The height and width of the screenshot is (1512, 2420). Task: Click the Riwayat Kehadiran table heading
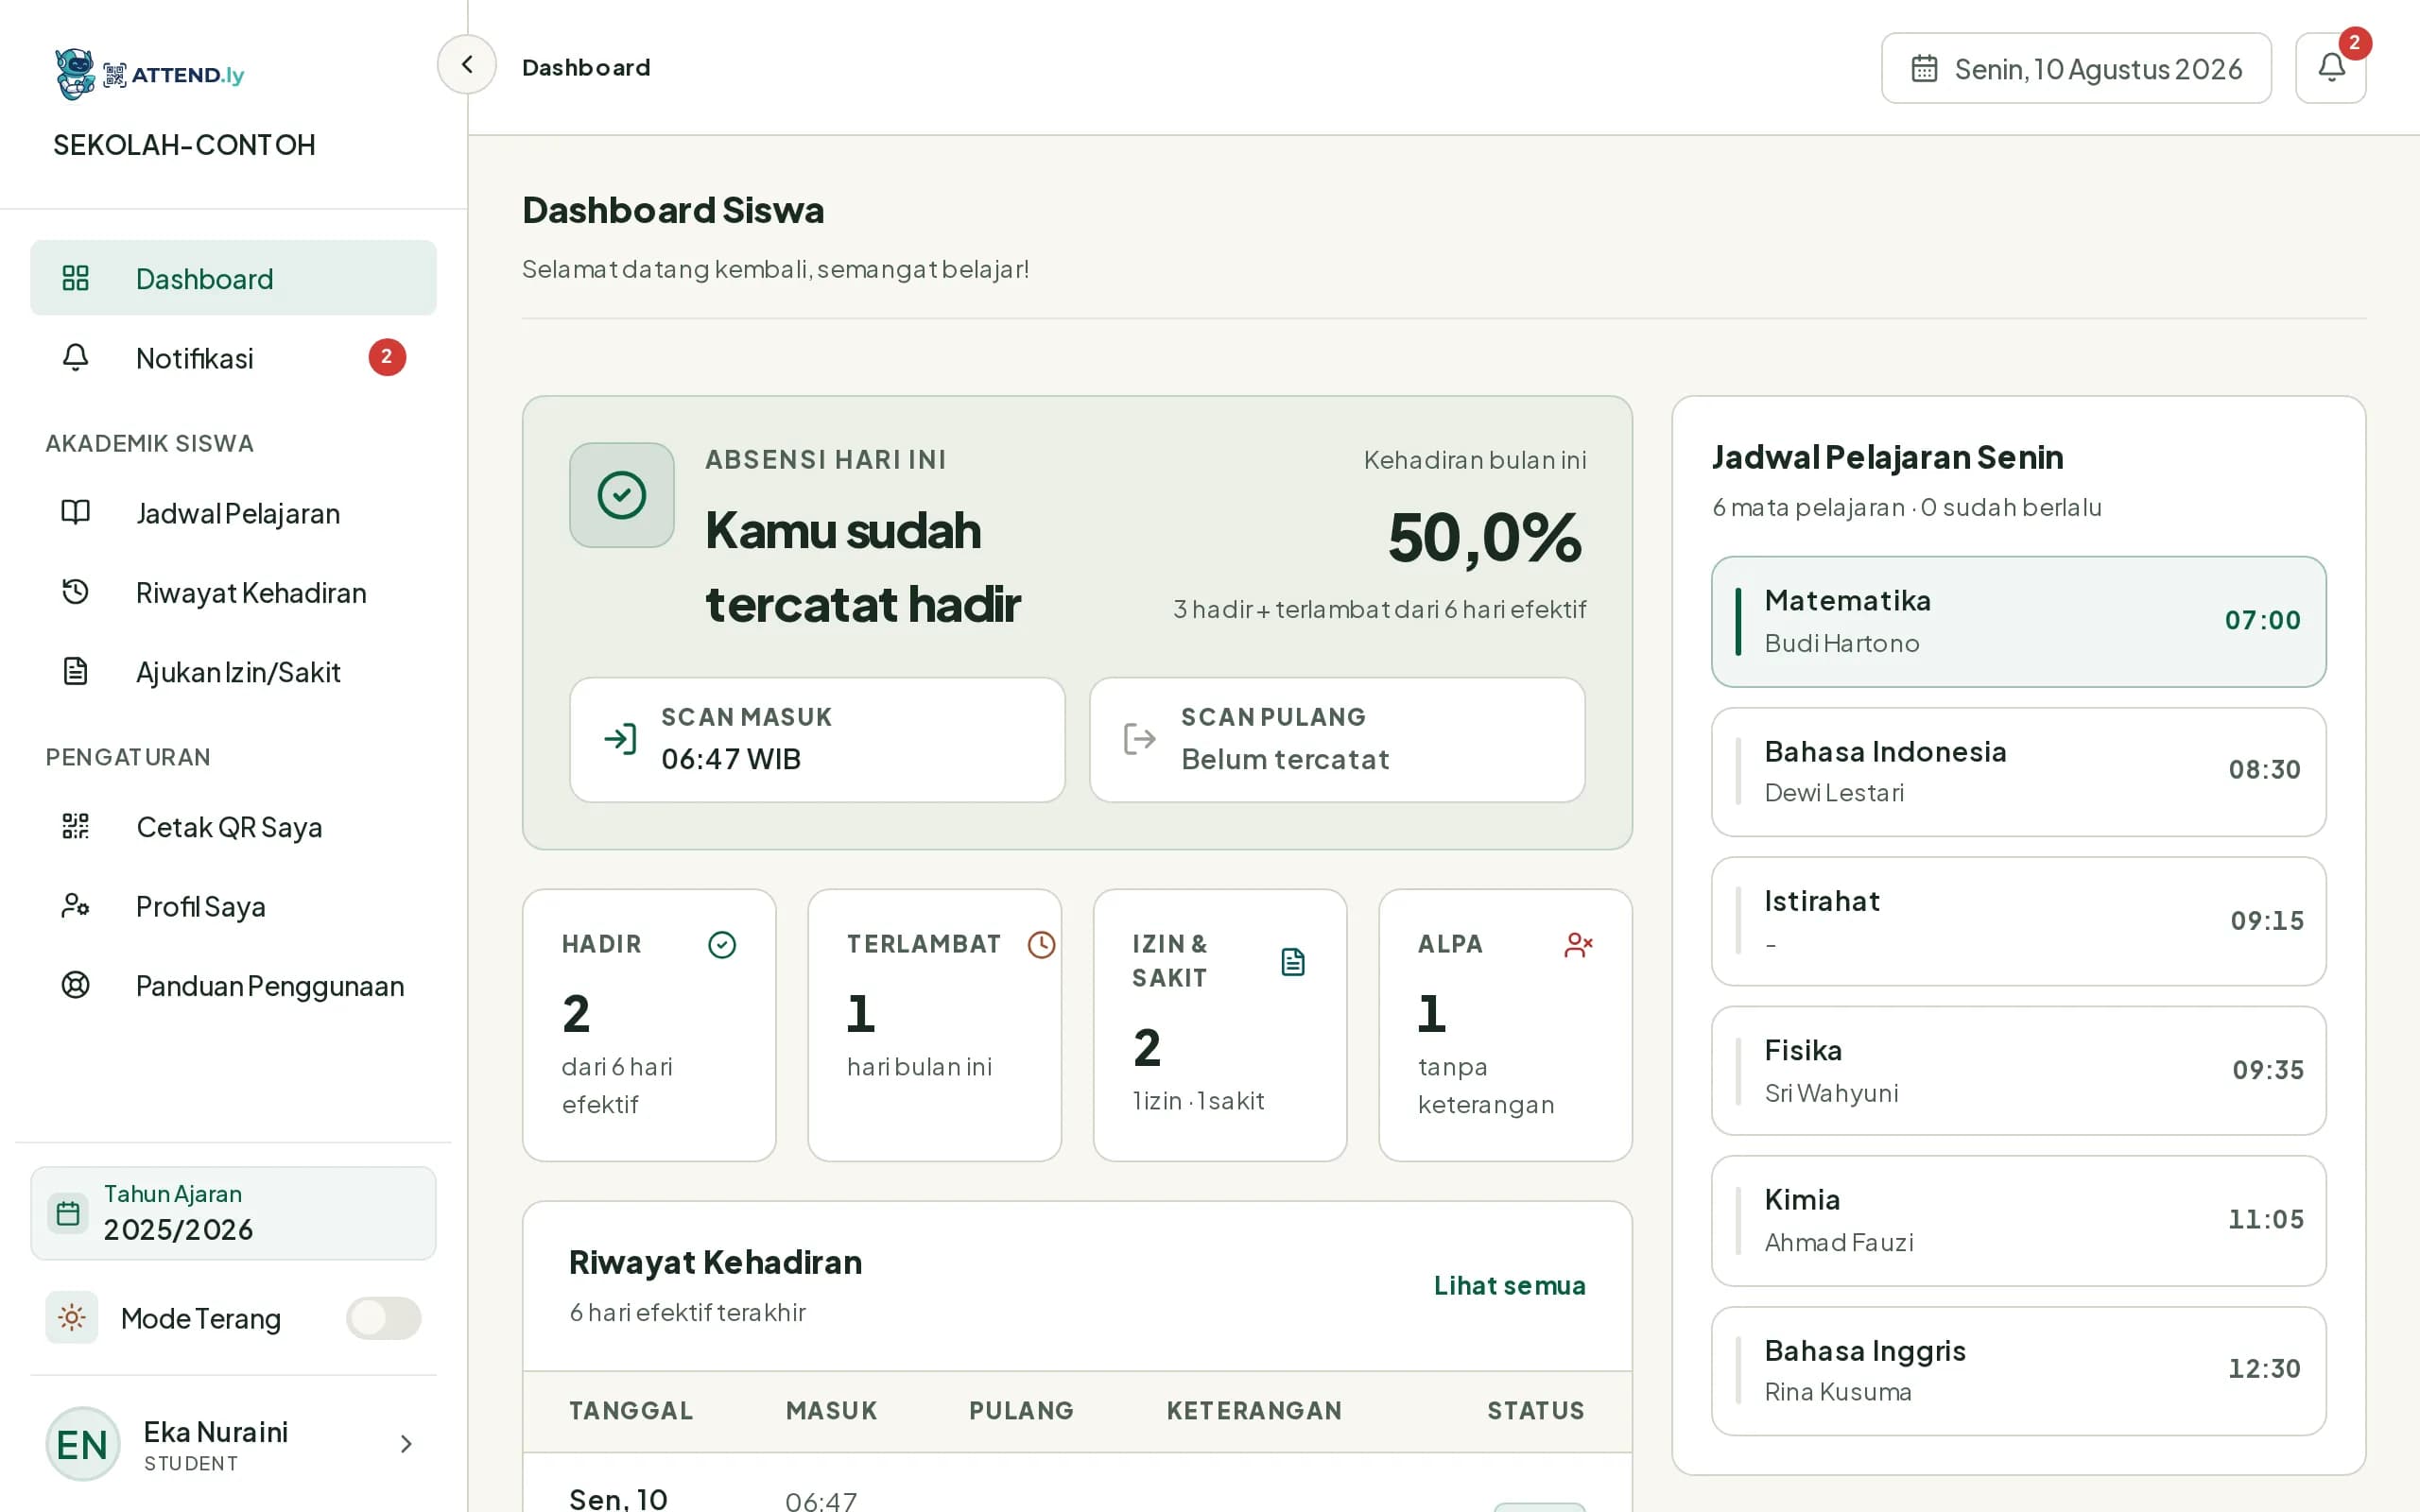(715, 1262)
